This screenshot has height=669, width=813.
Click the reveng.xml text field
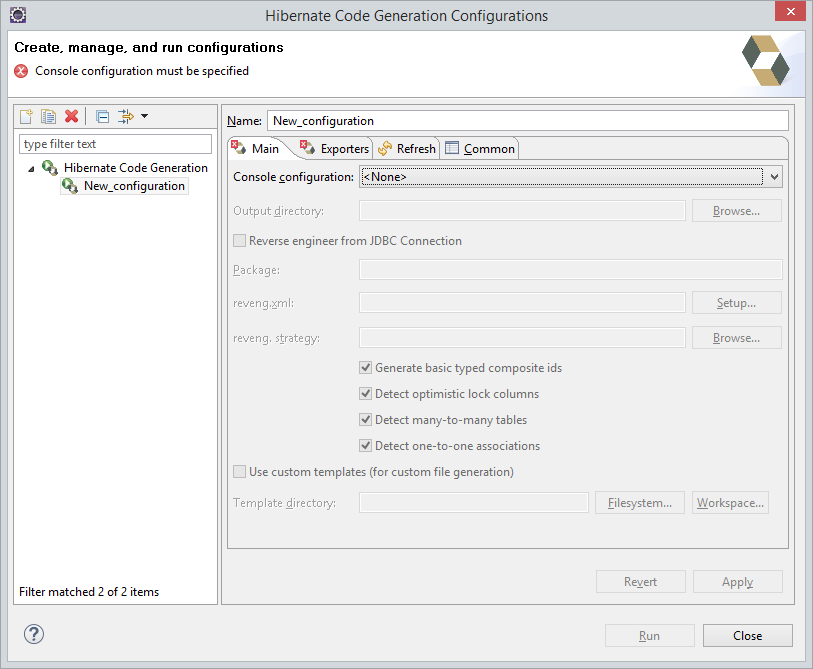tap(522, 303)
